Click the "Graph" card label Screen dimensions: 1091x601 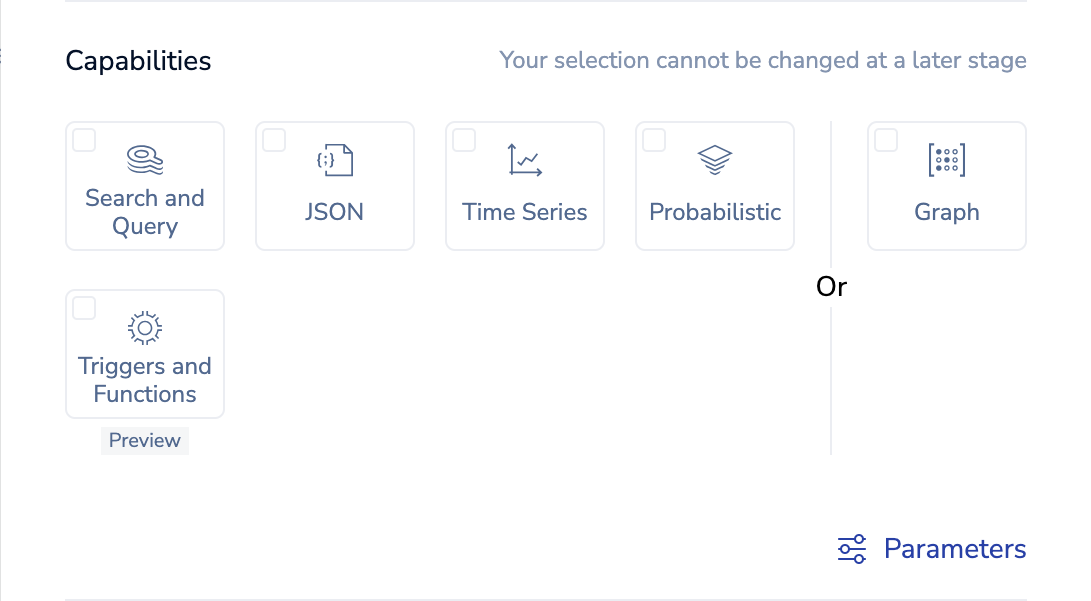pyautogui.click(x=947, y=212)
